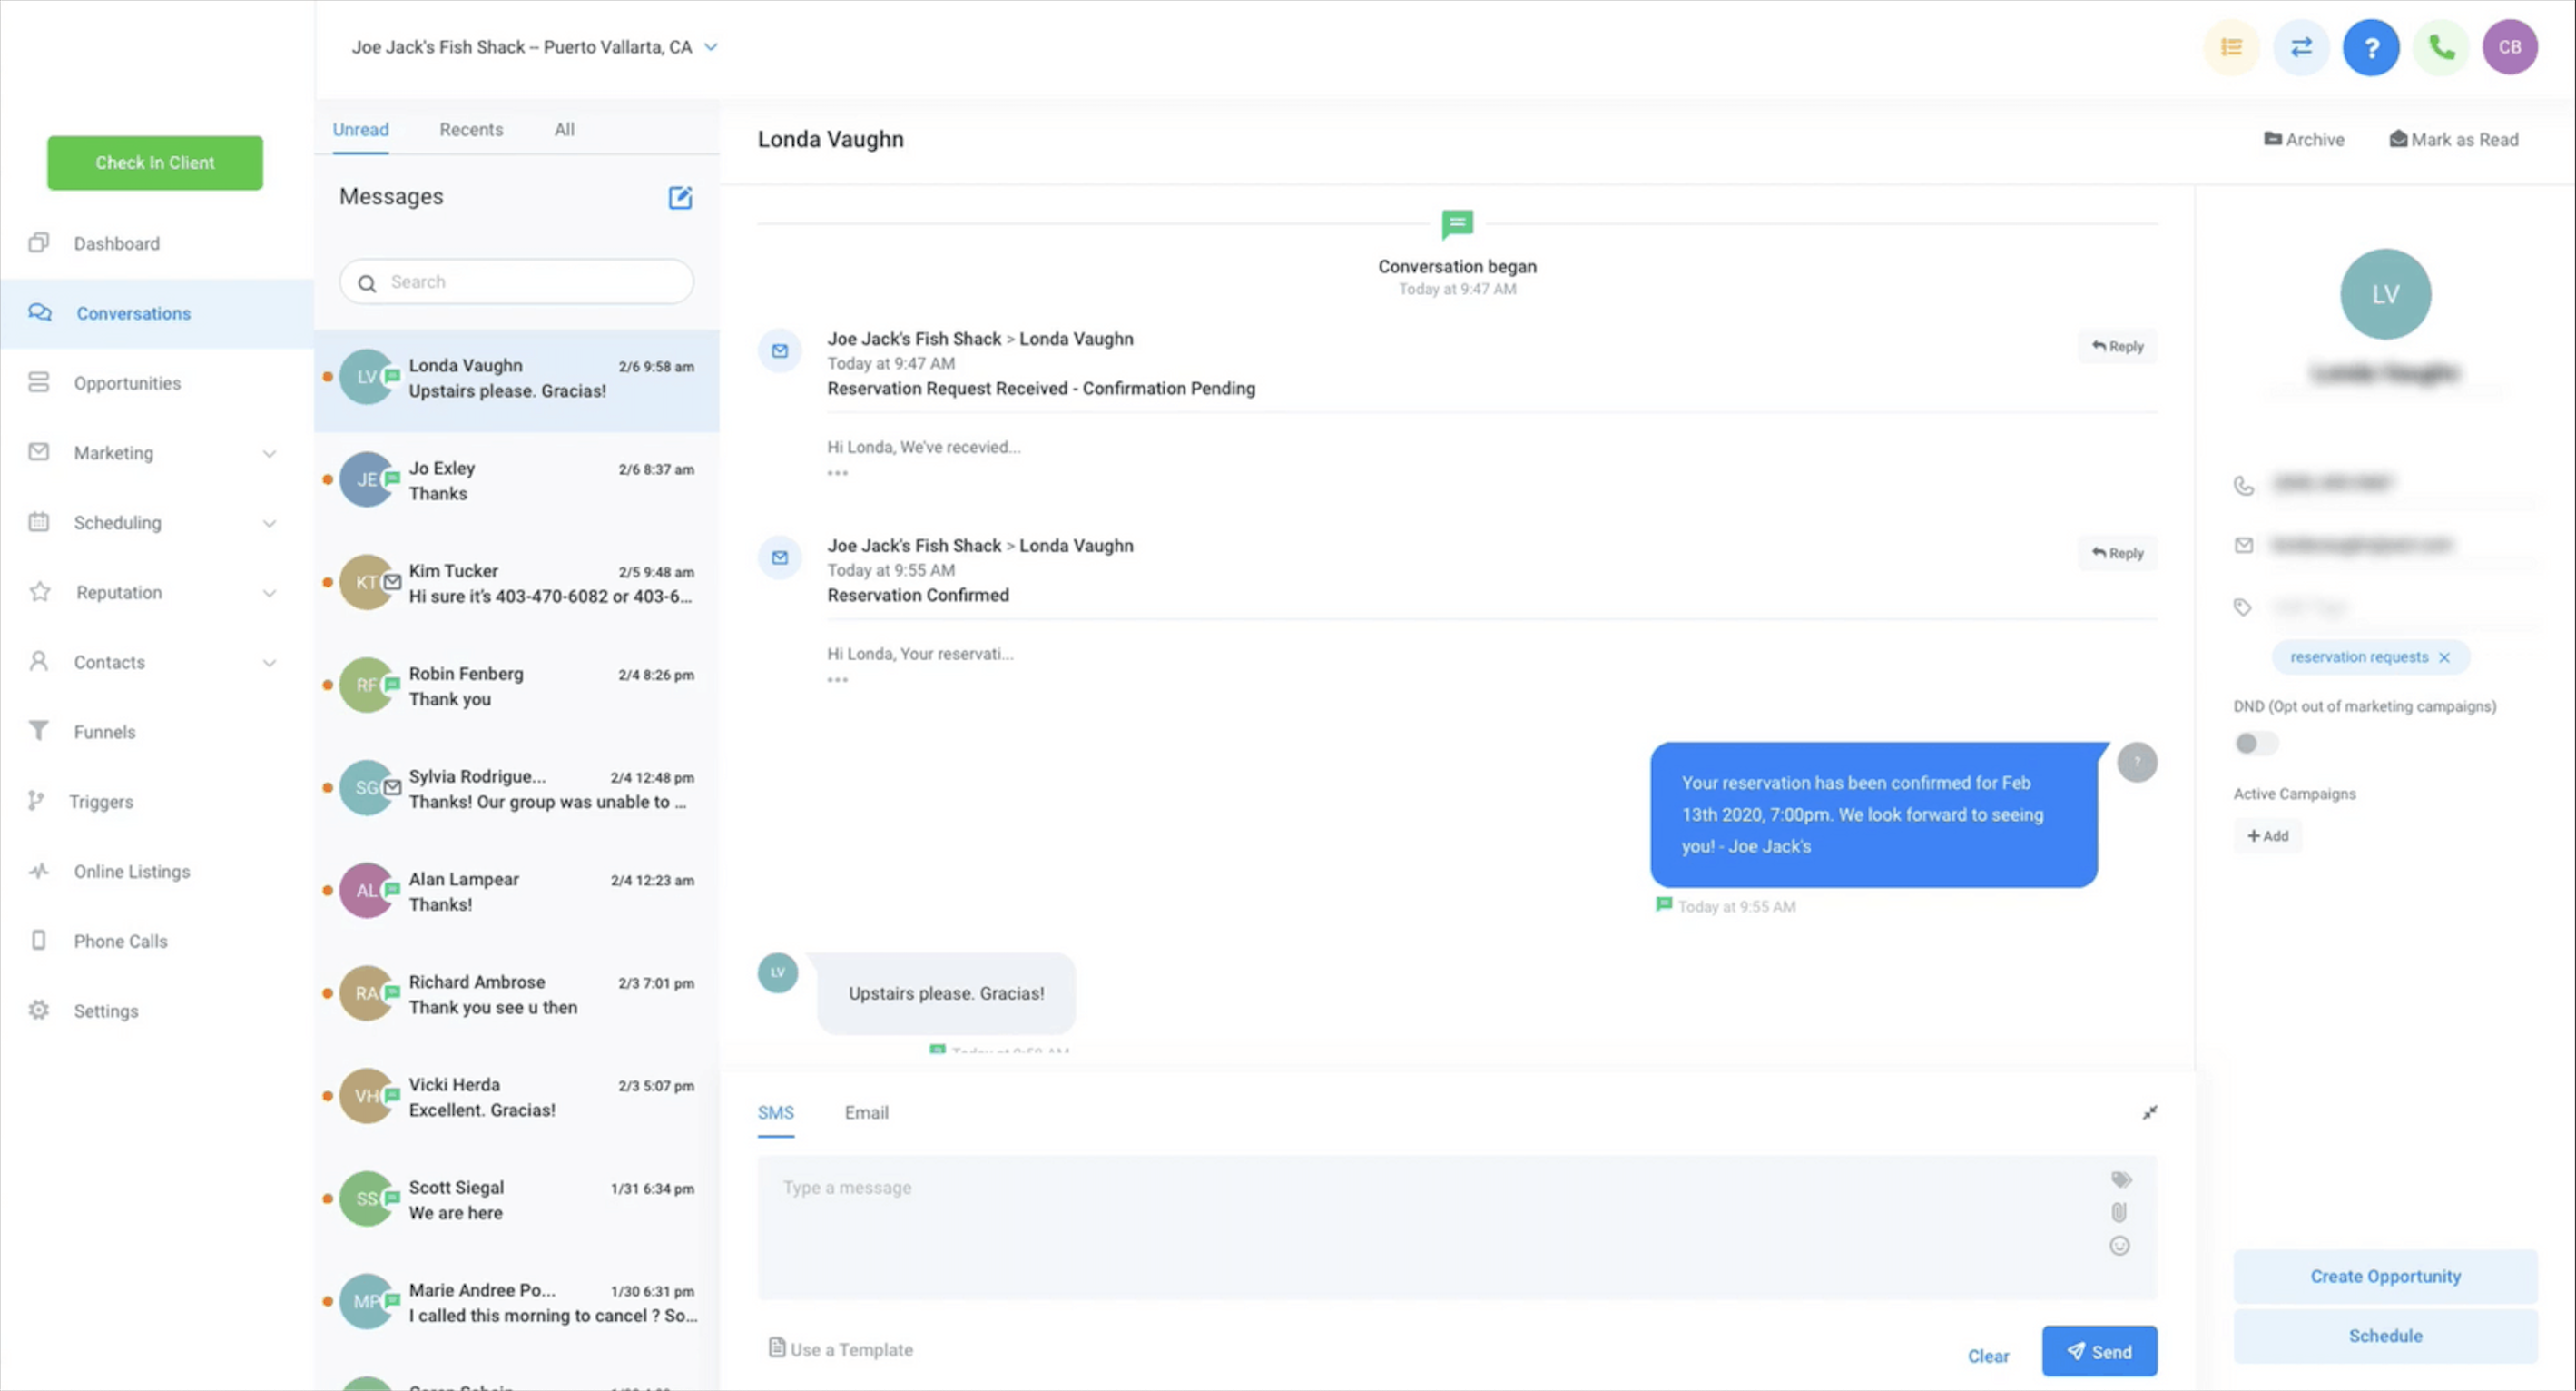The height and width of the screenshot is (1391, 2576).
Task: Switch to the Recents tab
Action: click(471, 129)
